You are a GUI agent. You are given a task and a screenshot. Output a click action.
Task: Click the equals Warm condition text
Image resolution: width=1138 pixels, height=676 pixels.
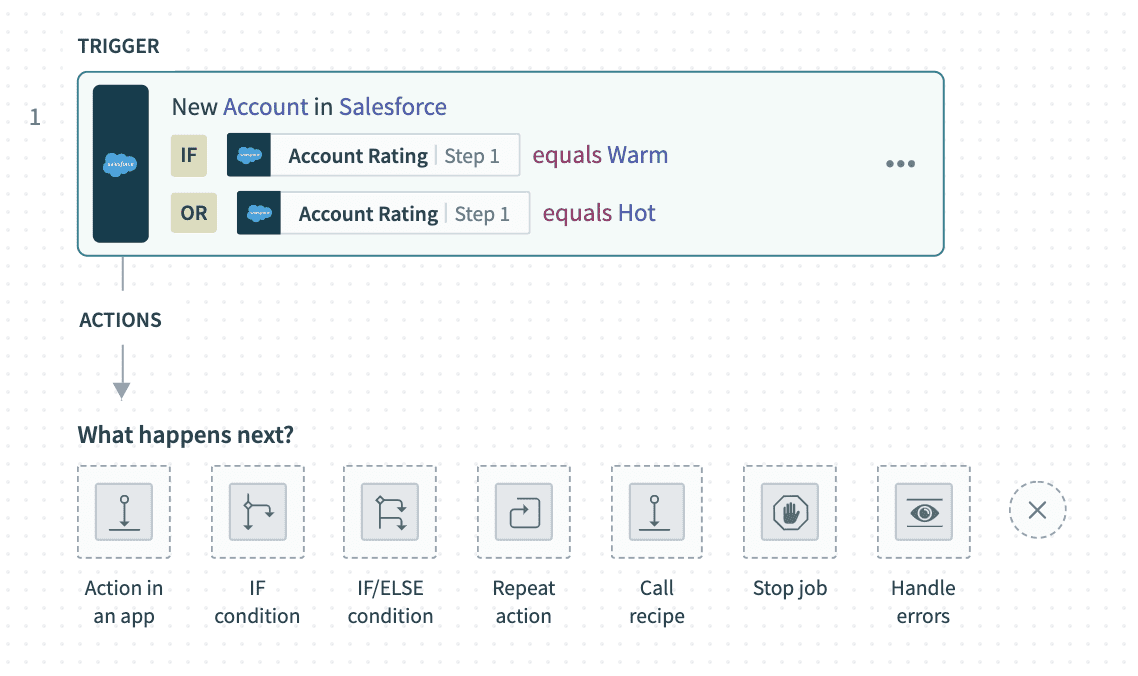tap(600, 155)
